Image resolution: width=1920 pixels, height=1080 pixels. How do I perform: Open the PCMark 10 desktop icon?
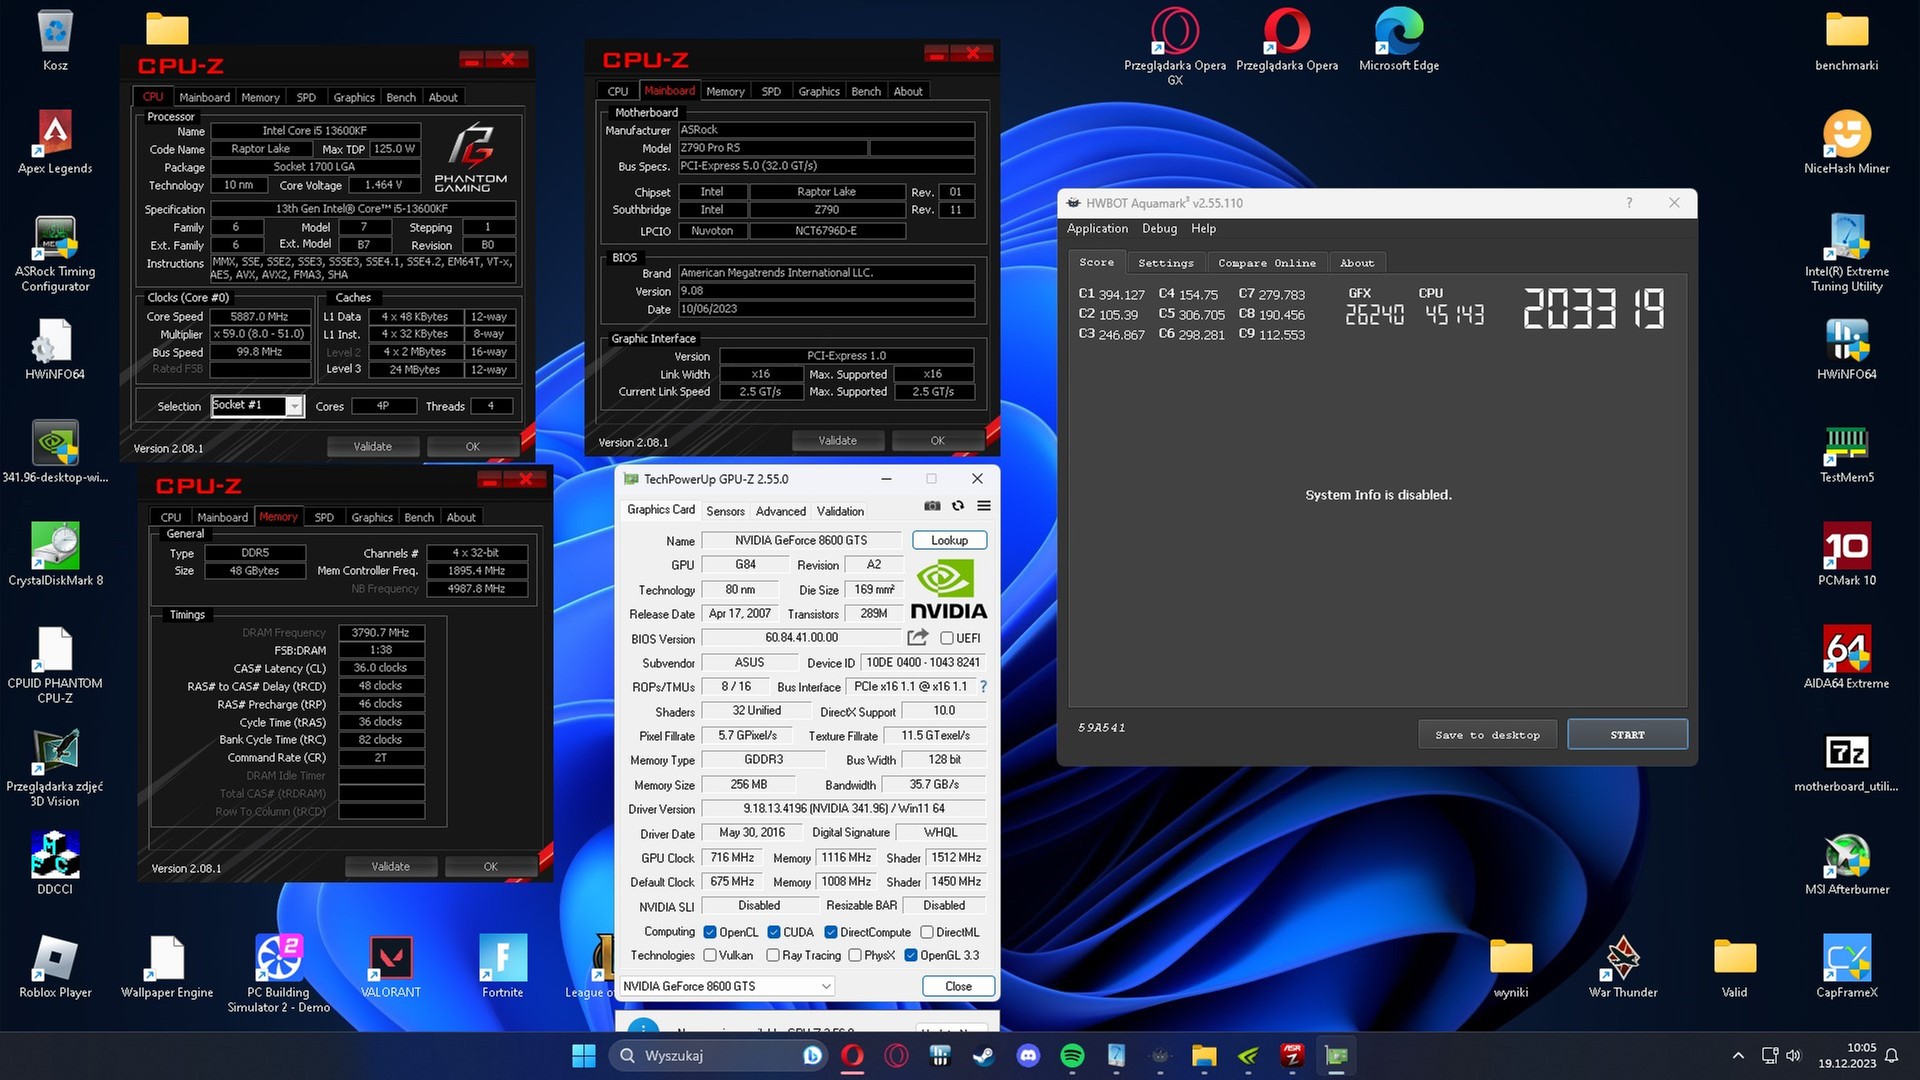pos(1847,554)
